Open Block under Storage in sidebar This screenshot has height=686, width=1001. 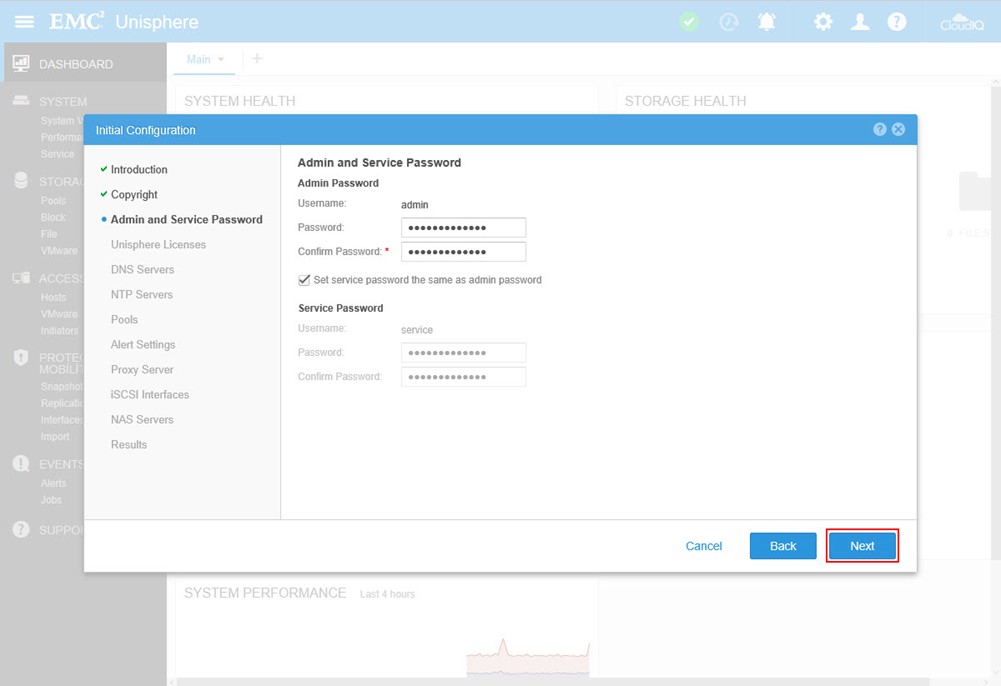click(53, 217)
